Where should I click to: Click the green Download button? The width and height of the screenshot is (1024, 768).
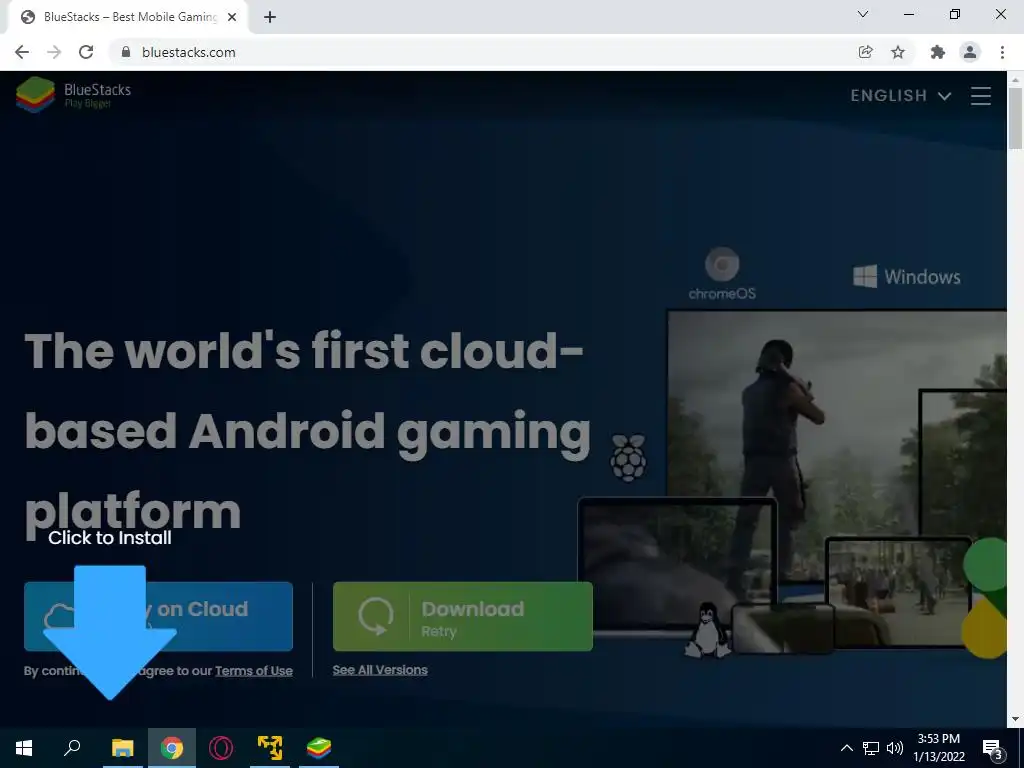coord(463,616)
